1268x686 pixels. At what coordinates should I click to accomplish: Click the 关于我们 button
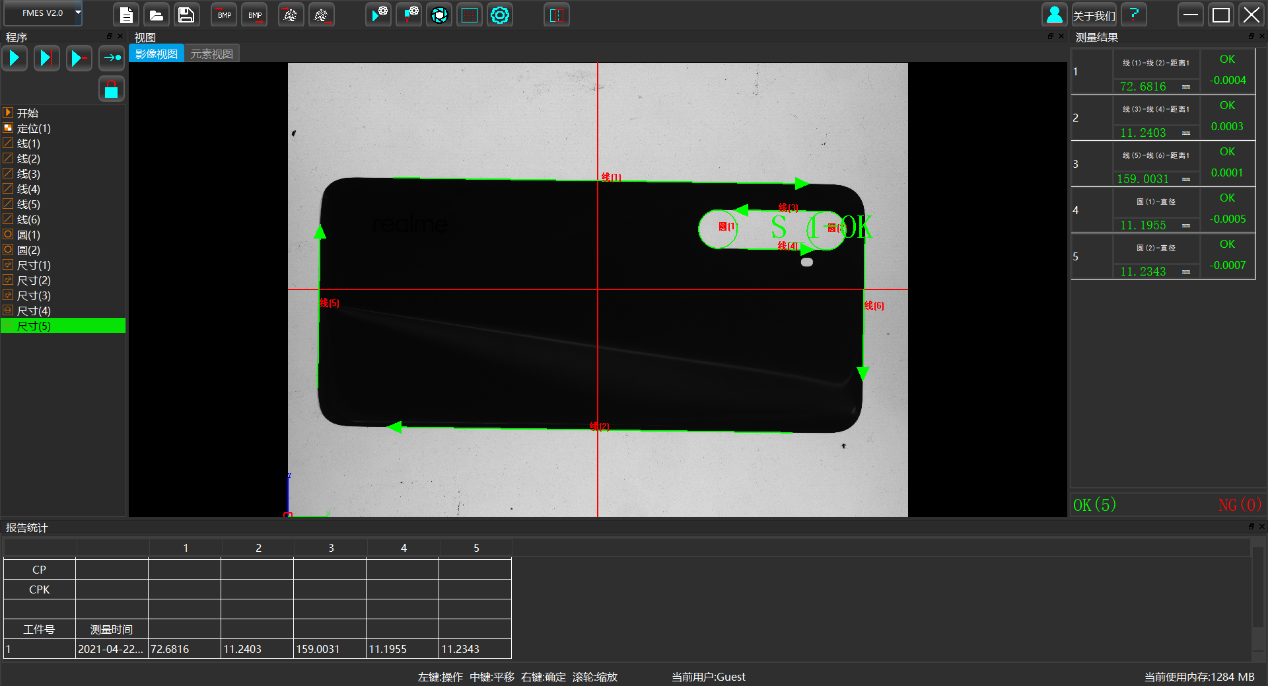(1094, 15)
